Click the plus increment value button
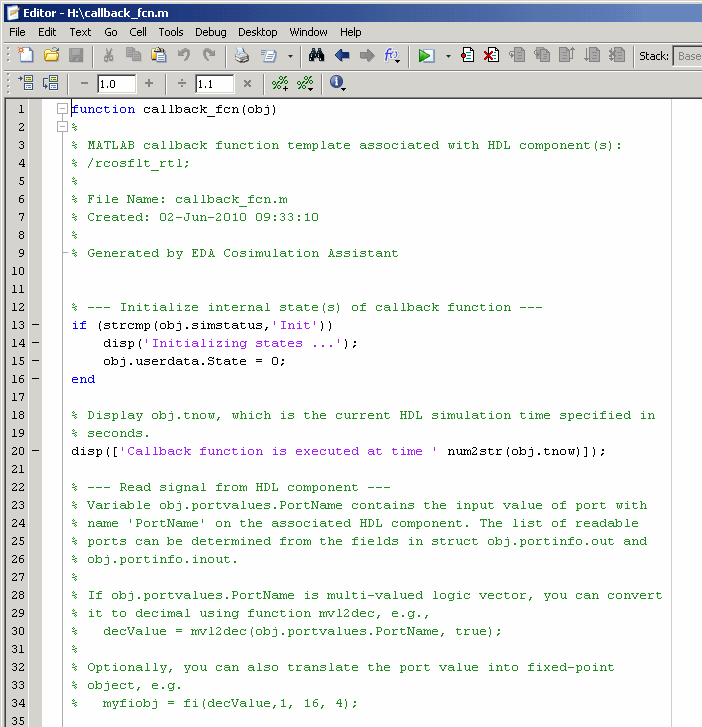The image size is (702, 727). (149, 83)
